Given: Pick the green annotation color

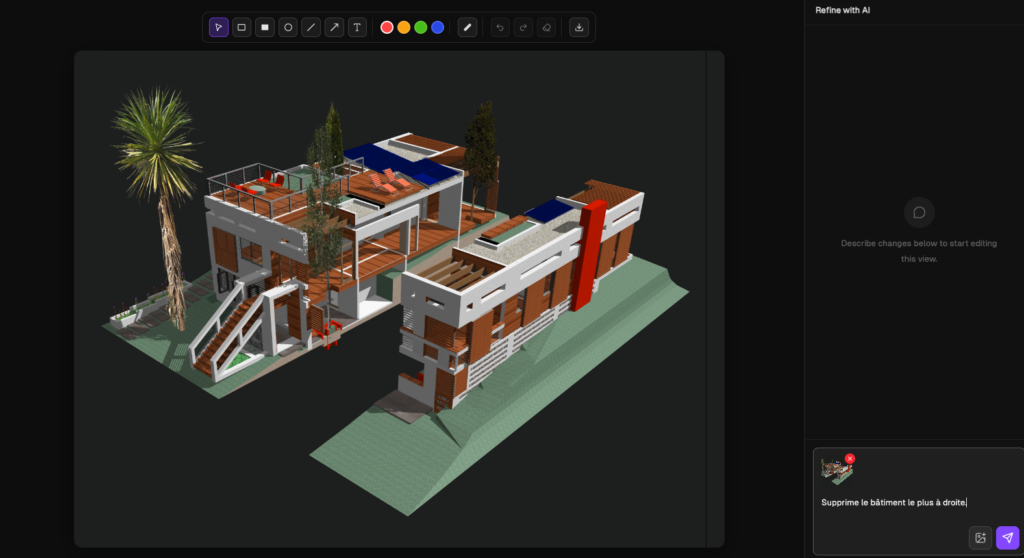Looking at the screenshot, I should click(x=421, y=27).
